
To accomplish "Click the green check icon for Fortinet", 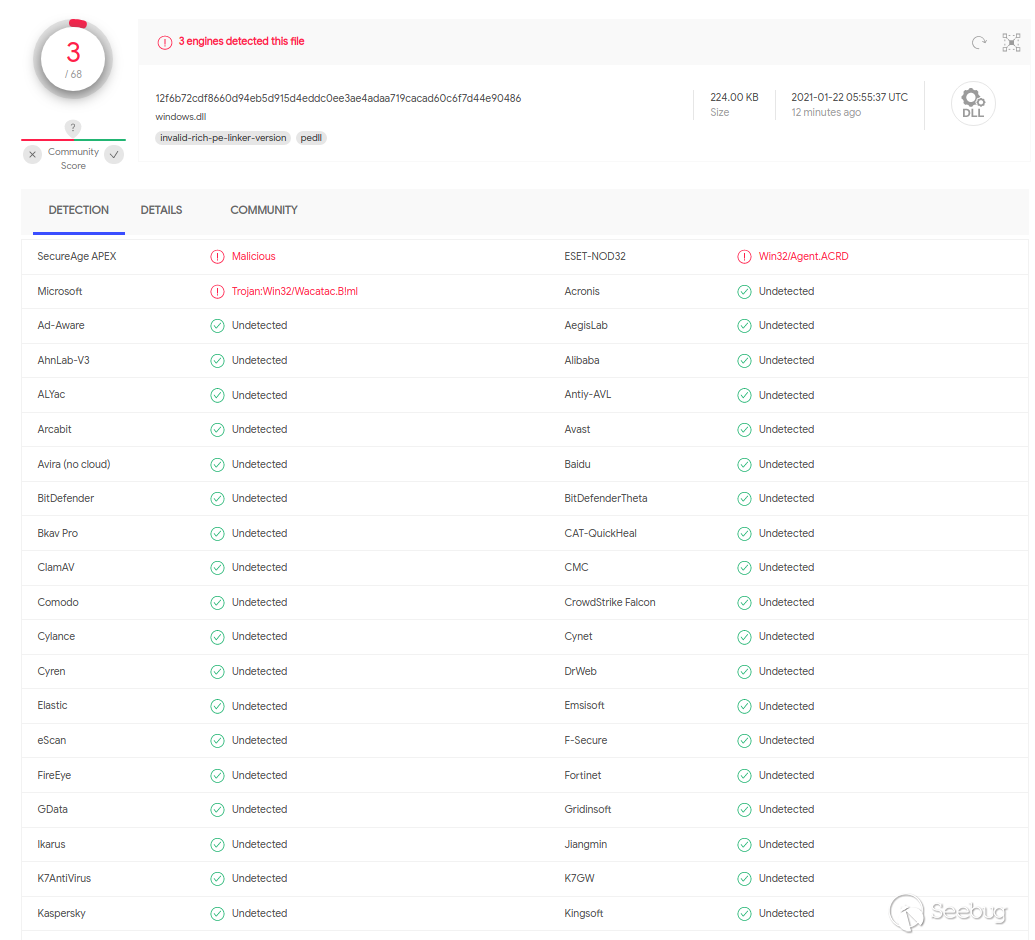I will (x=744, y=776).
